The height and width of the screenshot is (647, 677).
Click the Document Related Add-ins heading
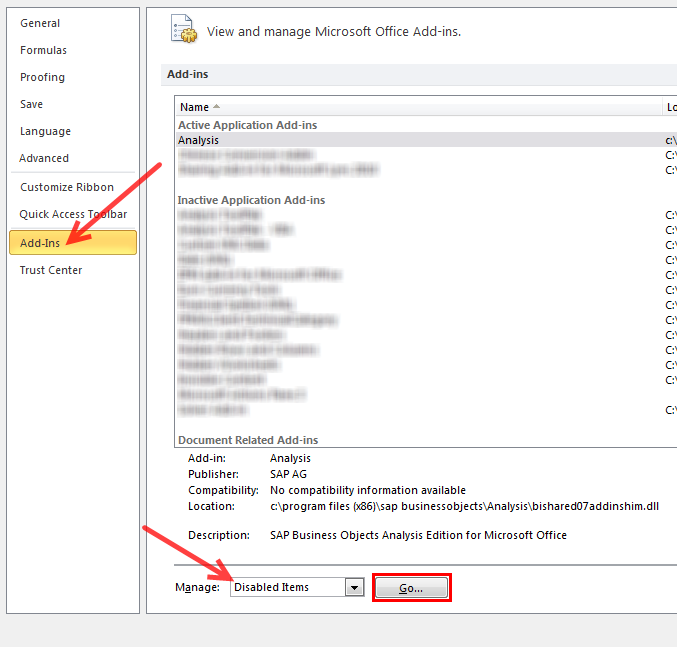click(248, 440)
